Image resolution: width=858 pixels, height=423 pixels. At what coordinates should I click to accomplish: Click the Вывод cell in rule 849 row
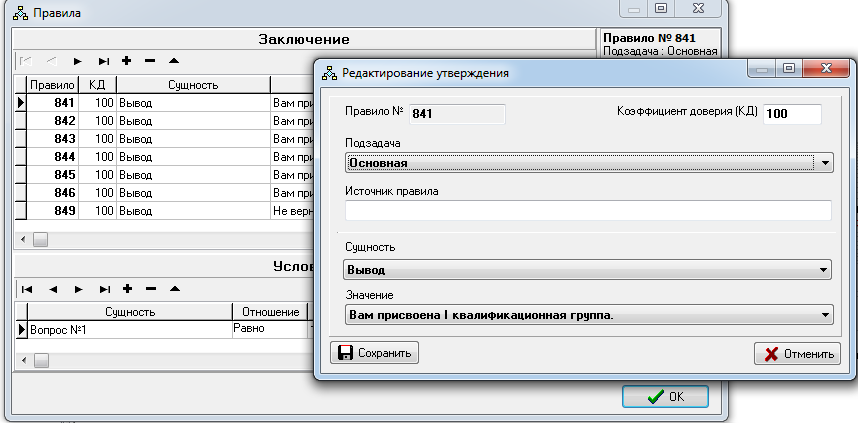click(x=193, y=211)
